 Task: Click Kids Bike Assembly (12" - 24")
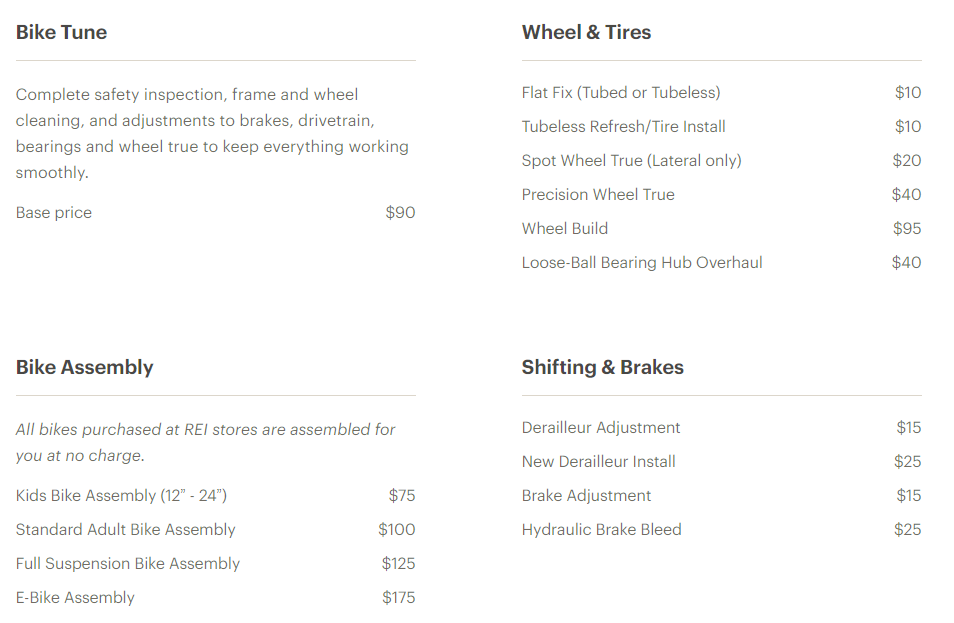pos(114,496)
